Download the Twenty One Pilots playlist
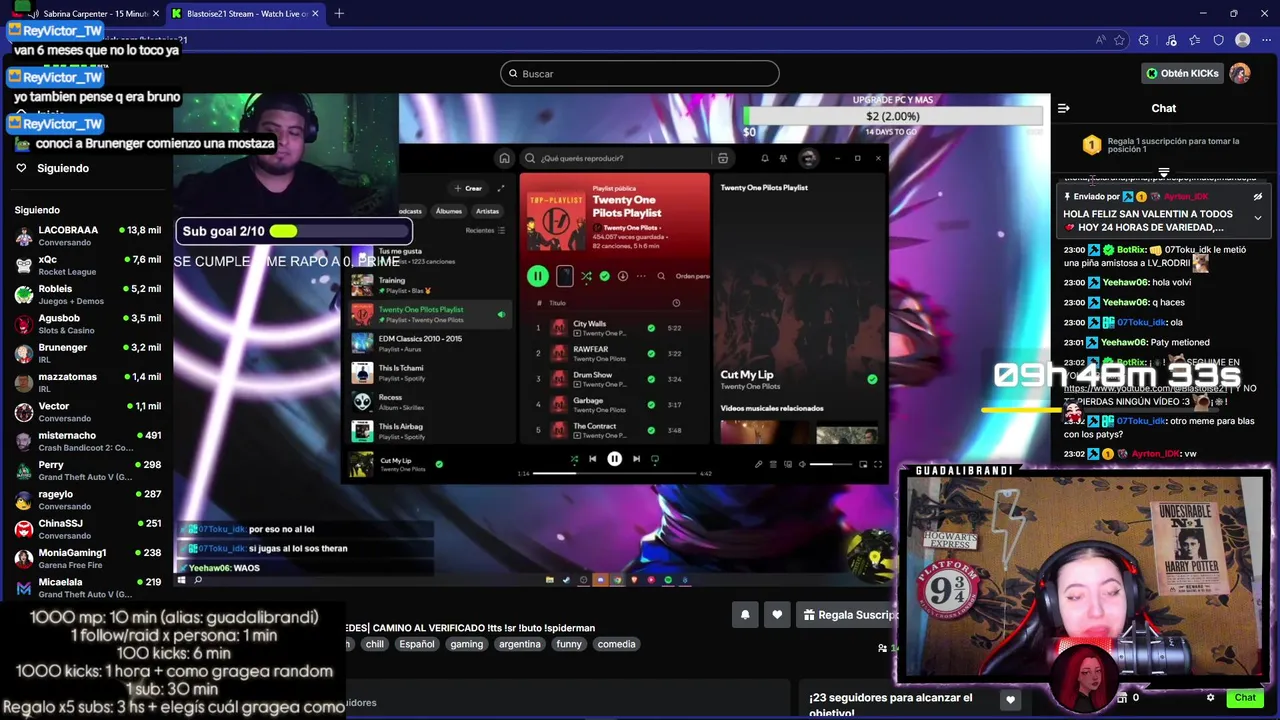 click(x=622, y=276)
